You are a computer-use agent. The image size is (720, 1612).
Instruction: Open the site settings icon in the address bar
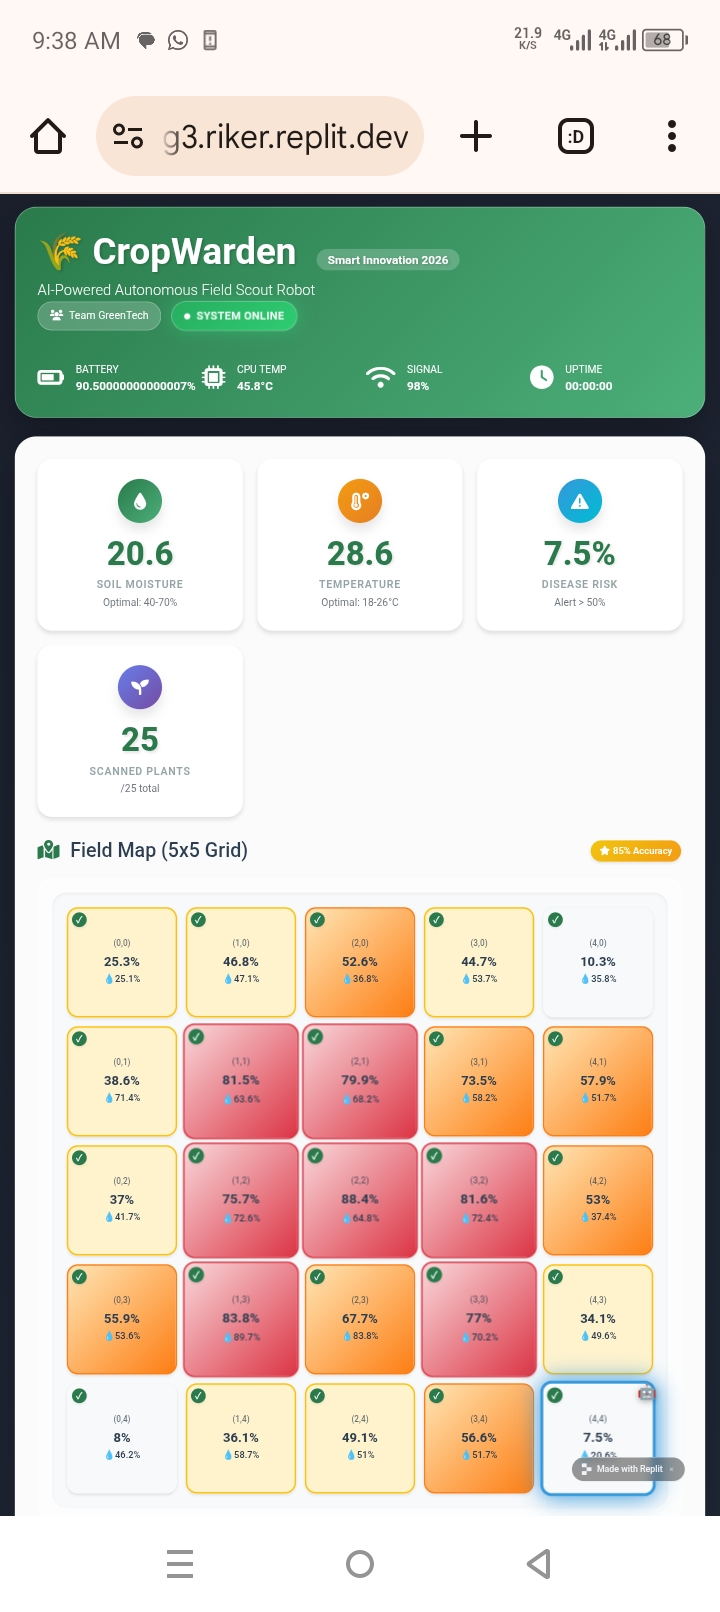pyautogui.click(x=128, y=136)
